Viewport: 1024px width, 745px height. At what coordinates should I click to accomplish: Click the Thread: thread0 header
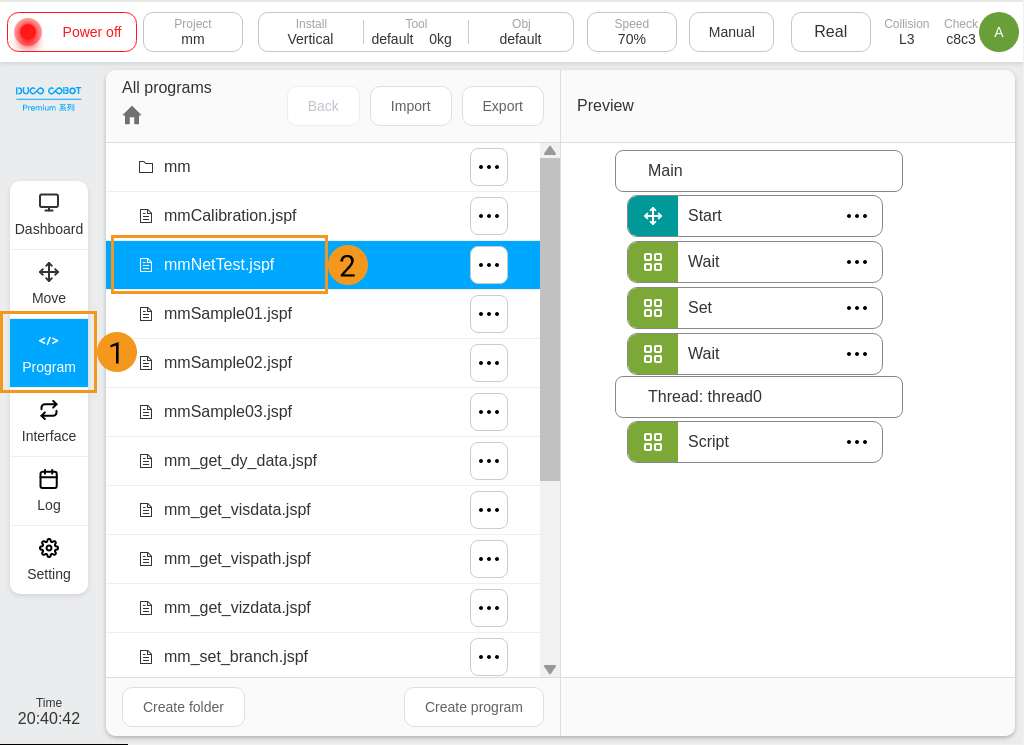pyautogui.click(x=759, y=397)
